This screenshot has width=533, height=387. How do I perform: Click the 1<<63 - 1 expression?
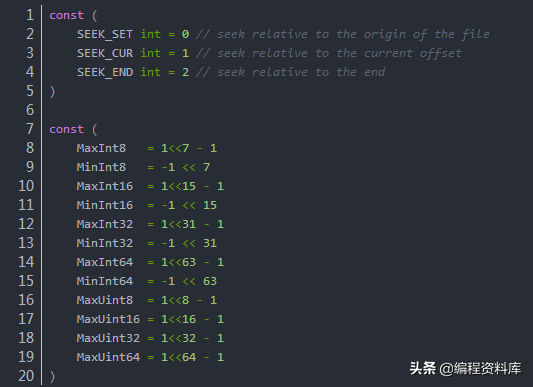[192, 262]
